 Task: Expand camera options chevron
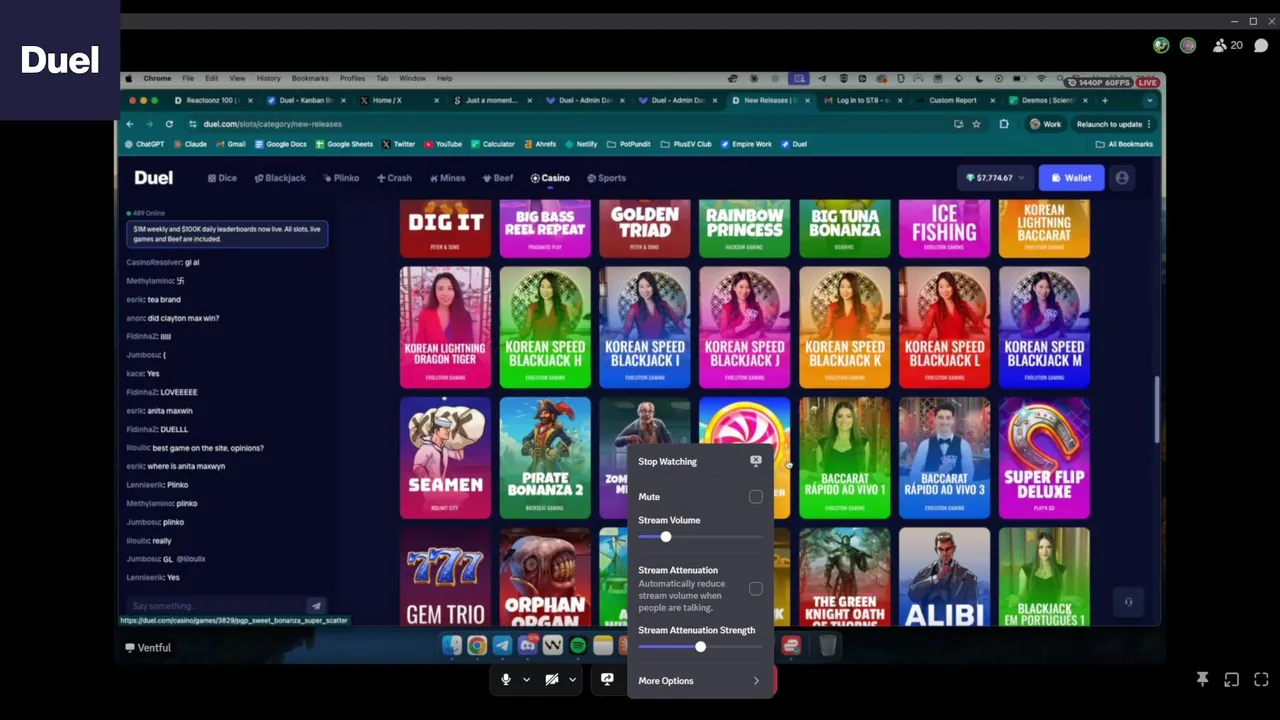point(572,680)
